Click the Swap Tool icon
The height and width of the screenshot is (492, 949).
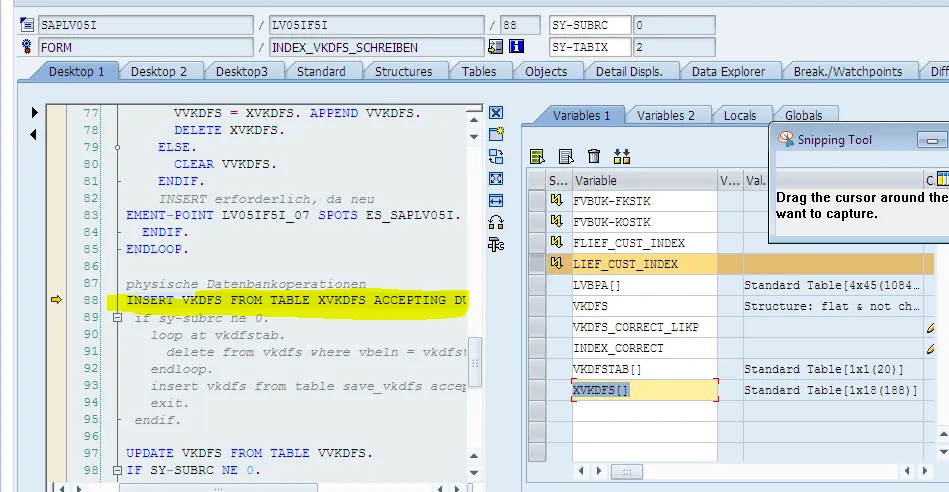[x=496, y=156]
